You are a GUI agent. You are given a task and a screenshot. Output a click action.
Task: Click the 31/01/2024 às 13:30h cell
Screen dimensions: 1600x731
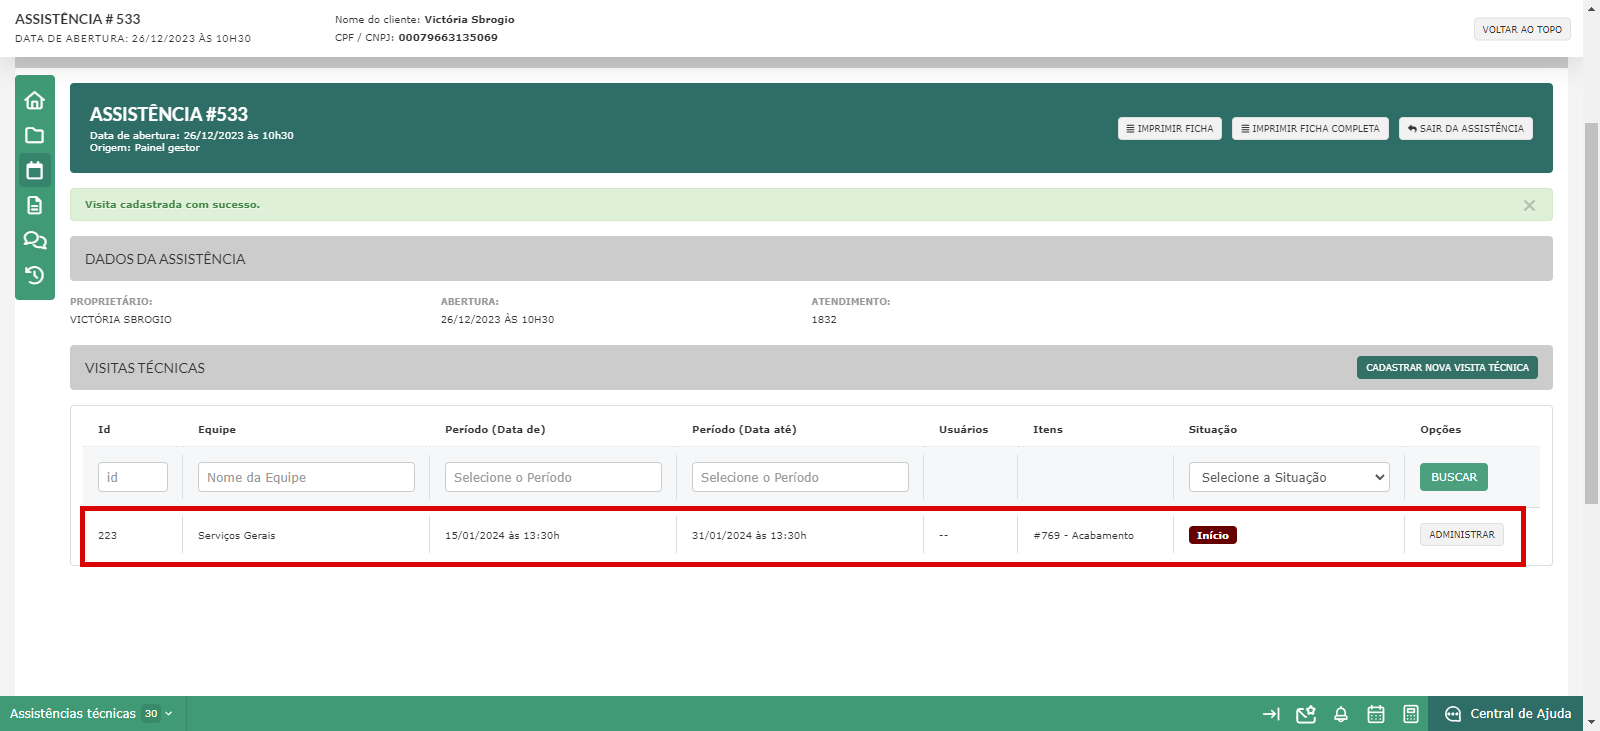pos(749,536)
